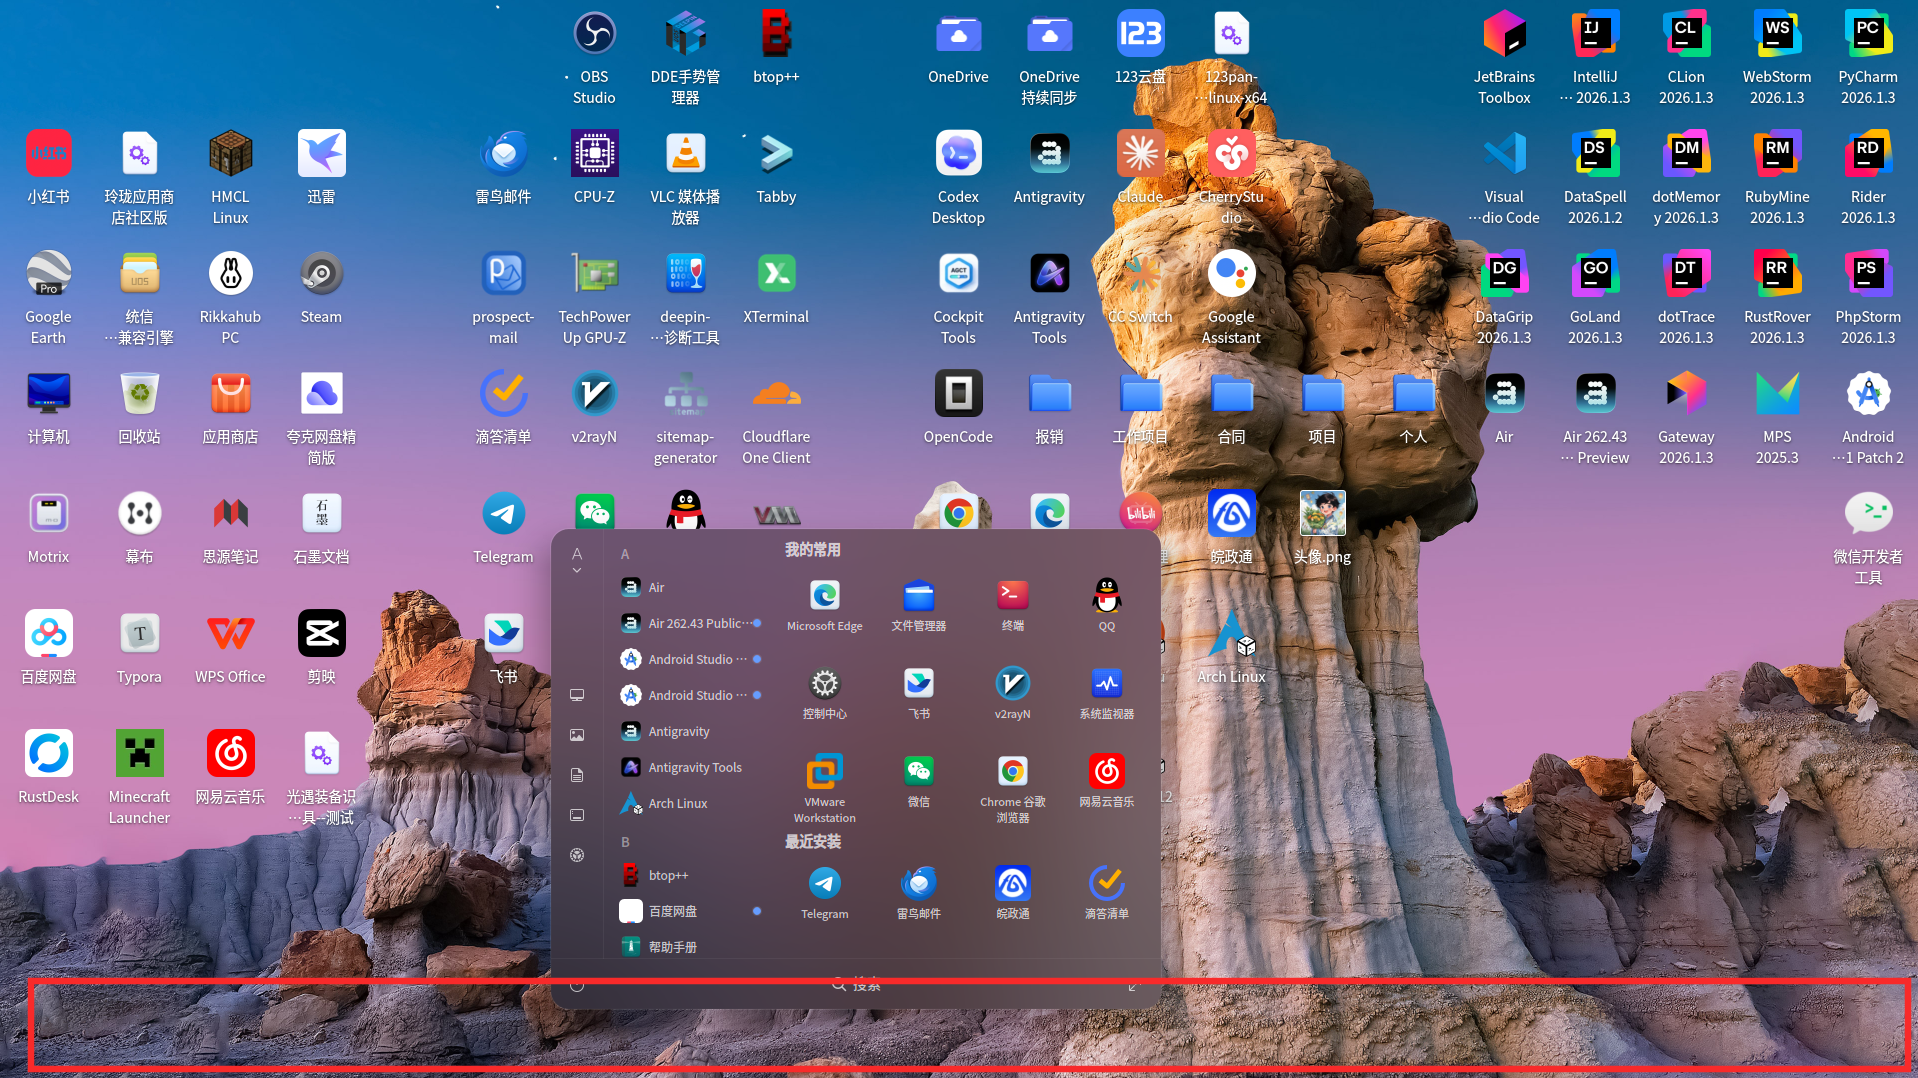The width and height of the screenshot is (1918, 1078).
Task: Open VMware Workstation in the launcher
Action: (x=824, y=787)
